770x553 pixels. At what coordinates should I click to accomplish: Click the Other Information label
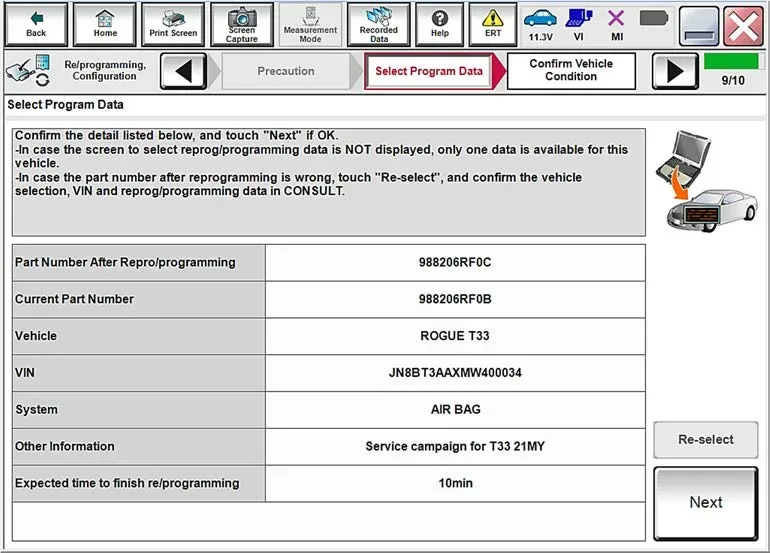65,446
